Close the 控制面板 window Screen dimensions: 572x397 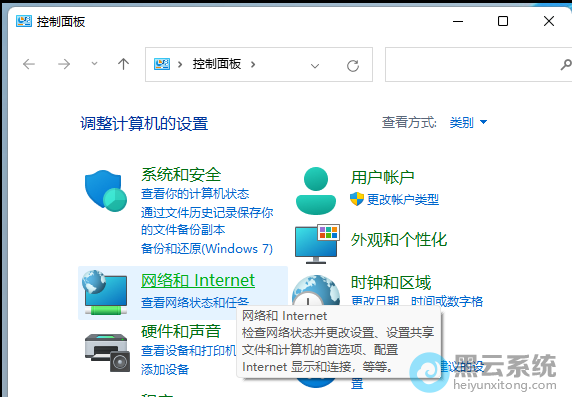(x=549, y=21)
